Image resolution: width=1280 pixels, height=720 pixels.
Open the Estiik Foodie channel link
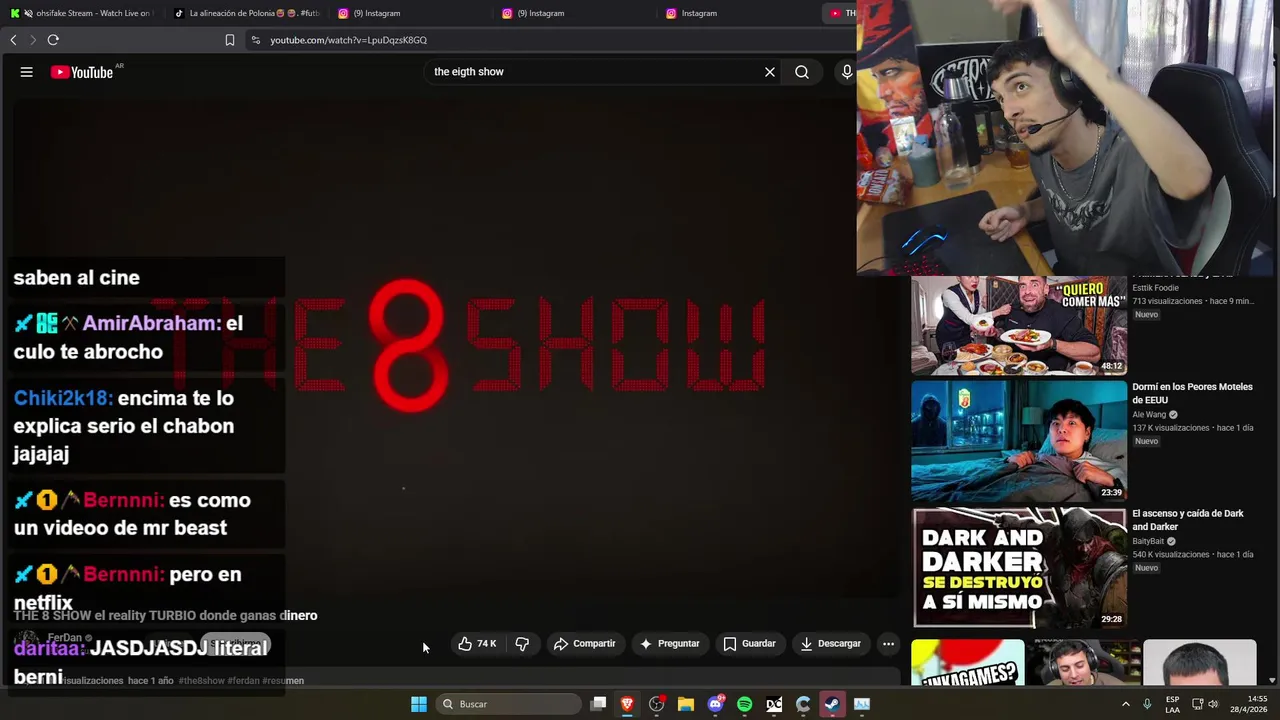1155,288
